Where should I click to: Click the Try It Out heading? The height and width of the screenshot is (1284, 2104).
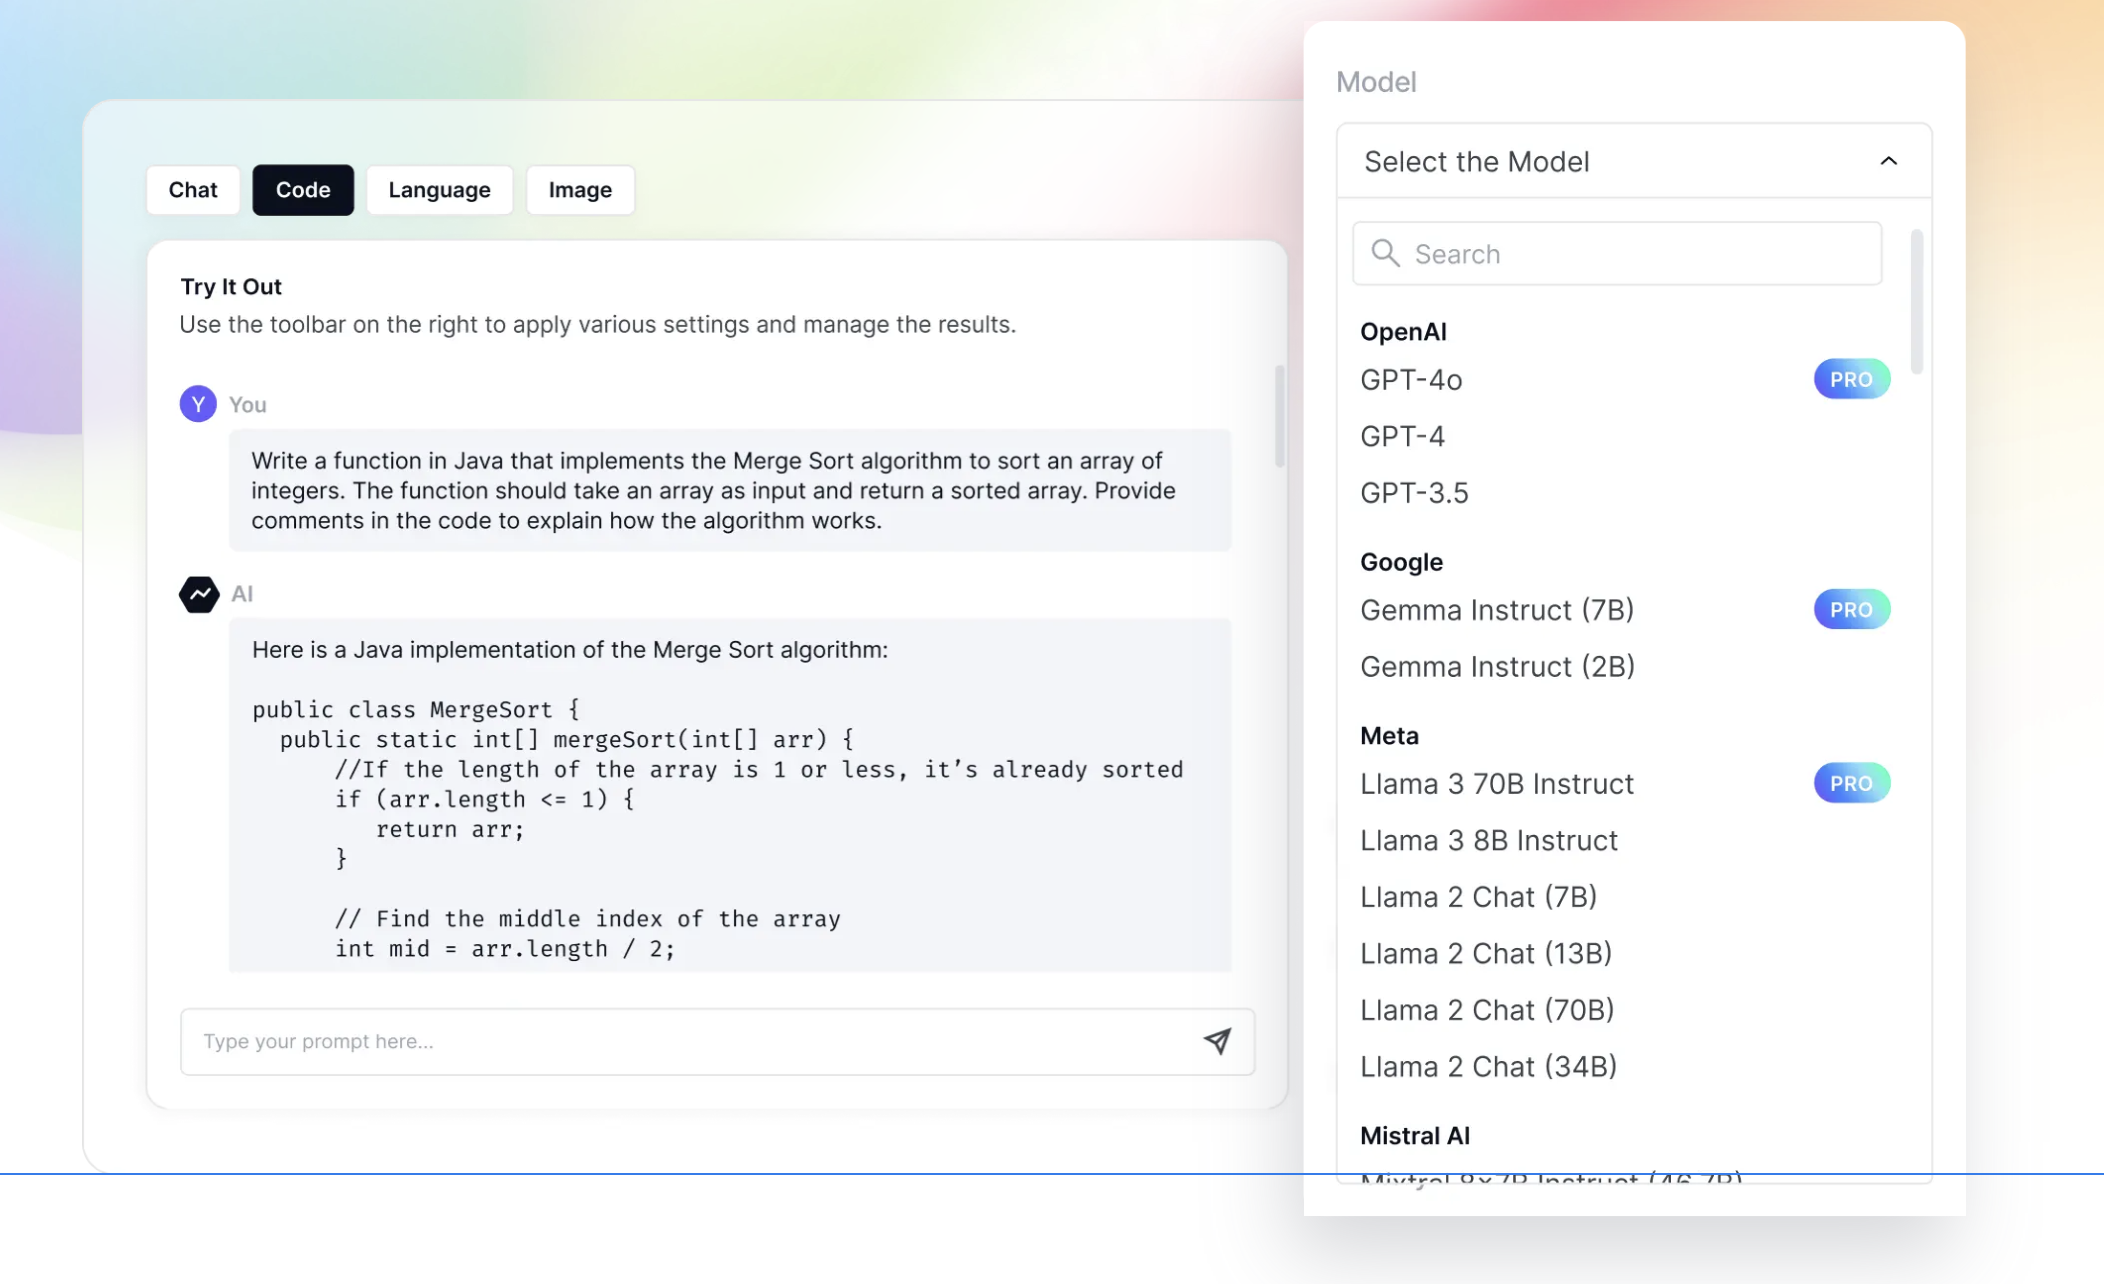[x=231, y=287]
